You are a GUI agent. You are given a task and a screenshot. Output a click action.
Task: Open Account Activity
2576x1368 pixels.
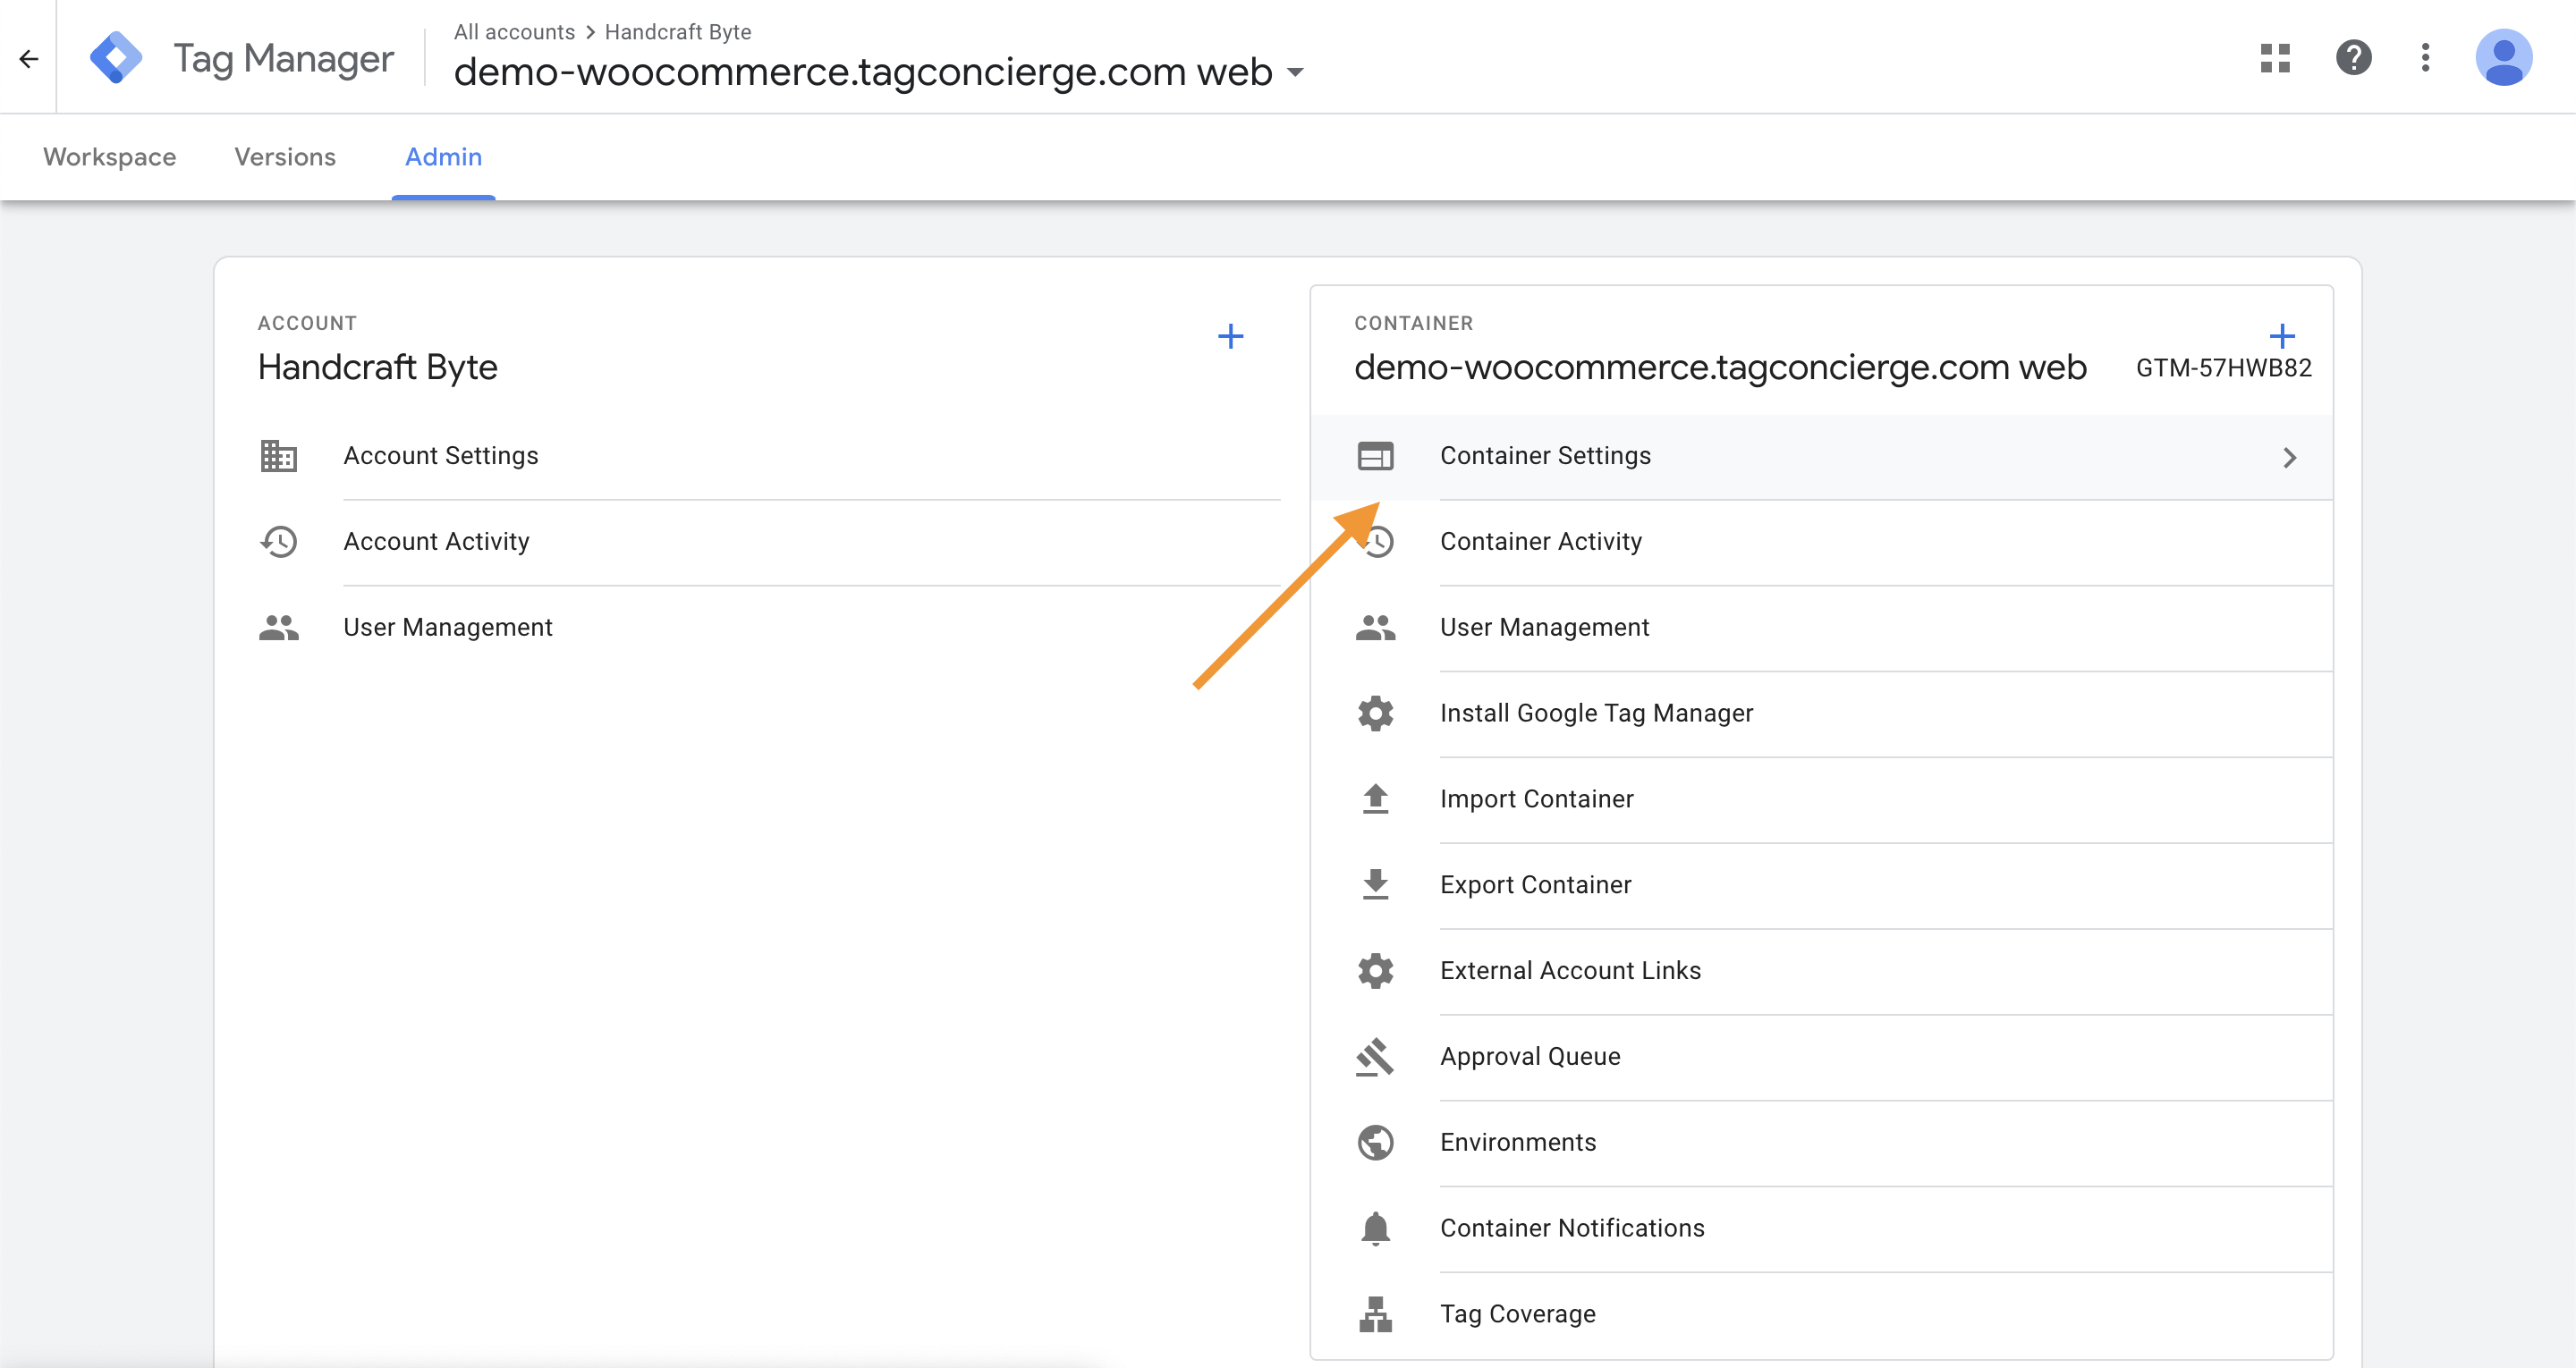(768, 542)
